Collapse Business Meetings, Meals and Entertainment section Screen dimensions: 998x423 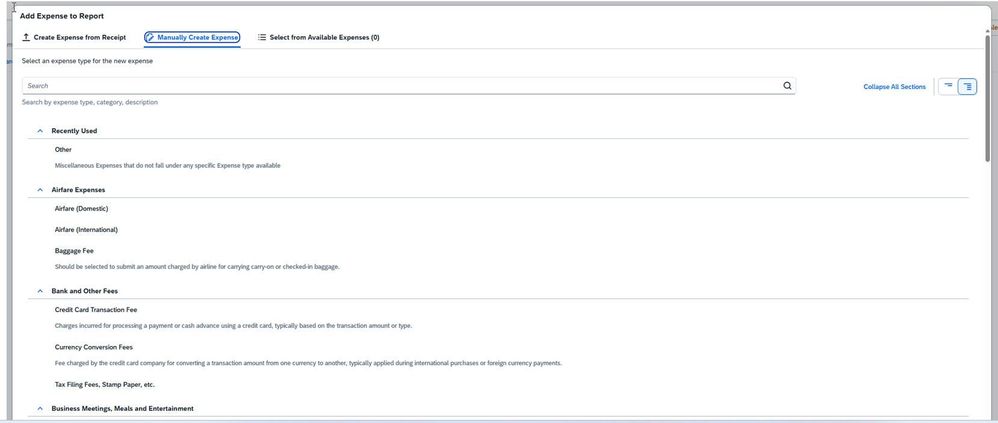click(x=40, y=408)
